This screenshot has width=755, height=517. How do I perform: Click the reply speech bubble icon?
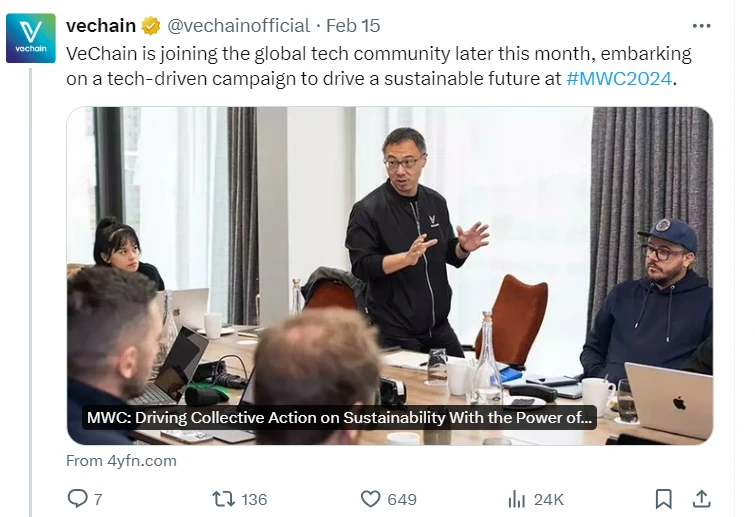(77, 498)
